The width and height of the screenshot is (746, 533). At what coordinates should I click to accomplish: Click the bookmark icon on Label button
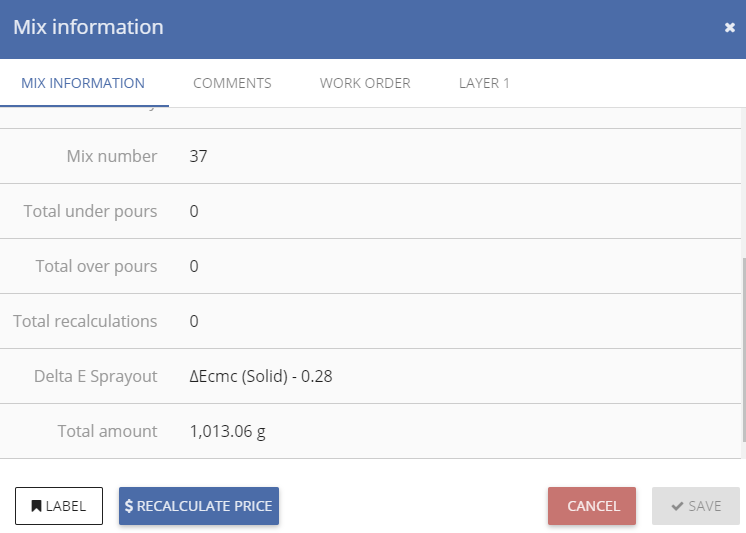tap(36, 506)
